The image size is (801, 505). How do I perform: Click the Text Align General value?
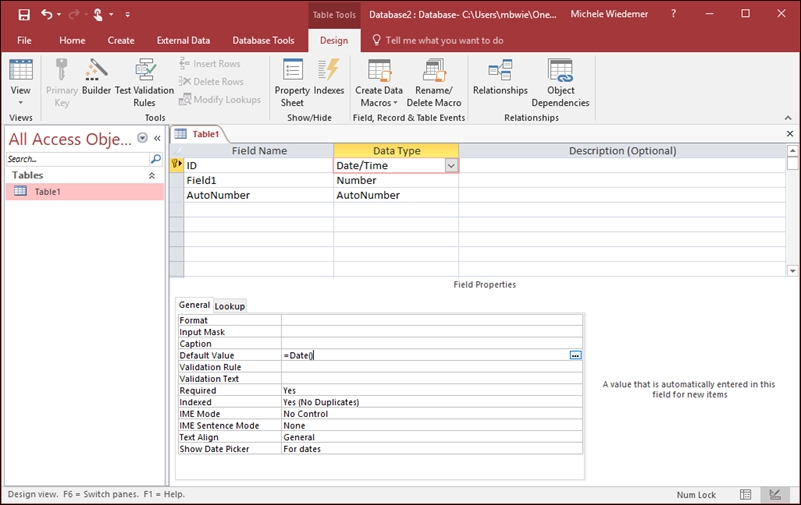(432, 437)
